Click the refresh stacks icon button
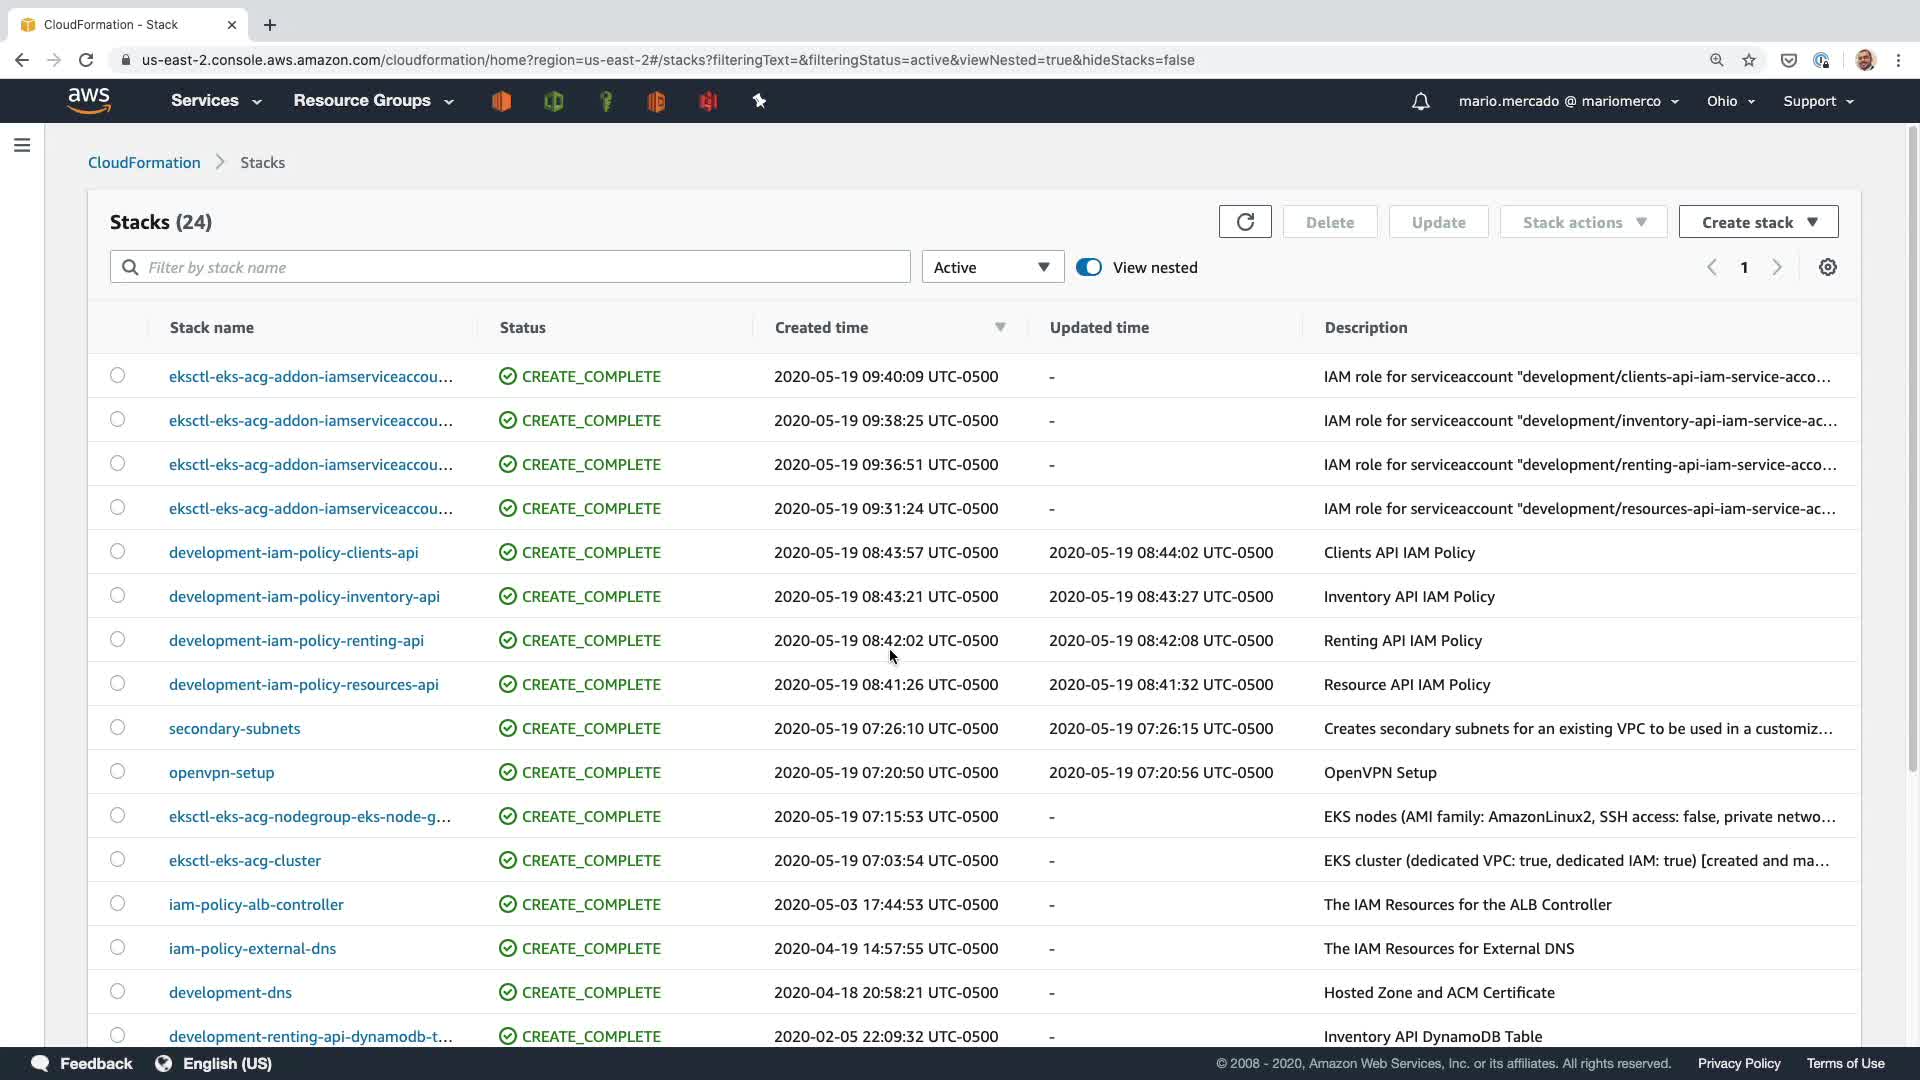1920x1080 pixels. (x=1245, y=222)
